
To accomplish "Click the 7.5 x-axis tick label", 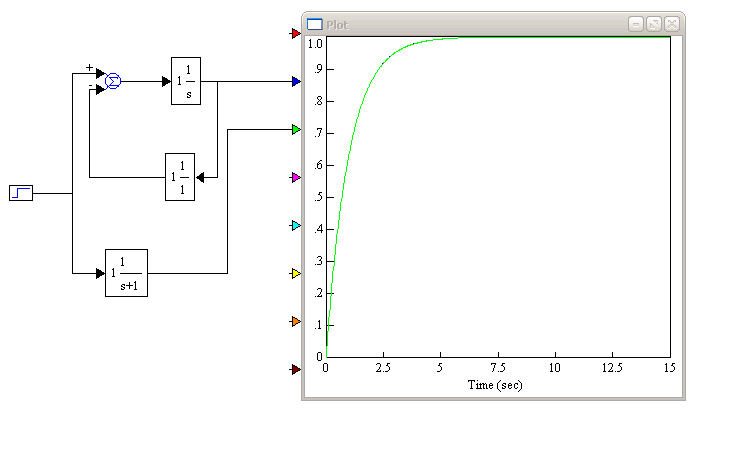I will 498,368.
